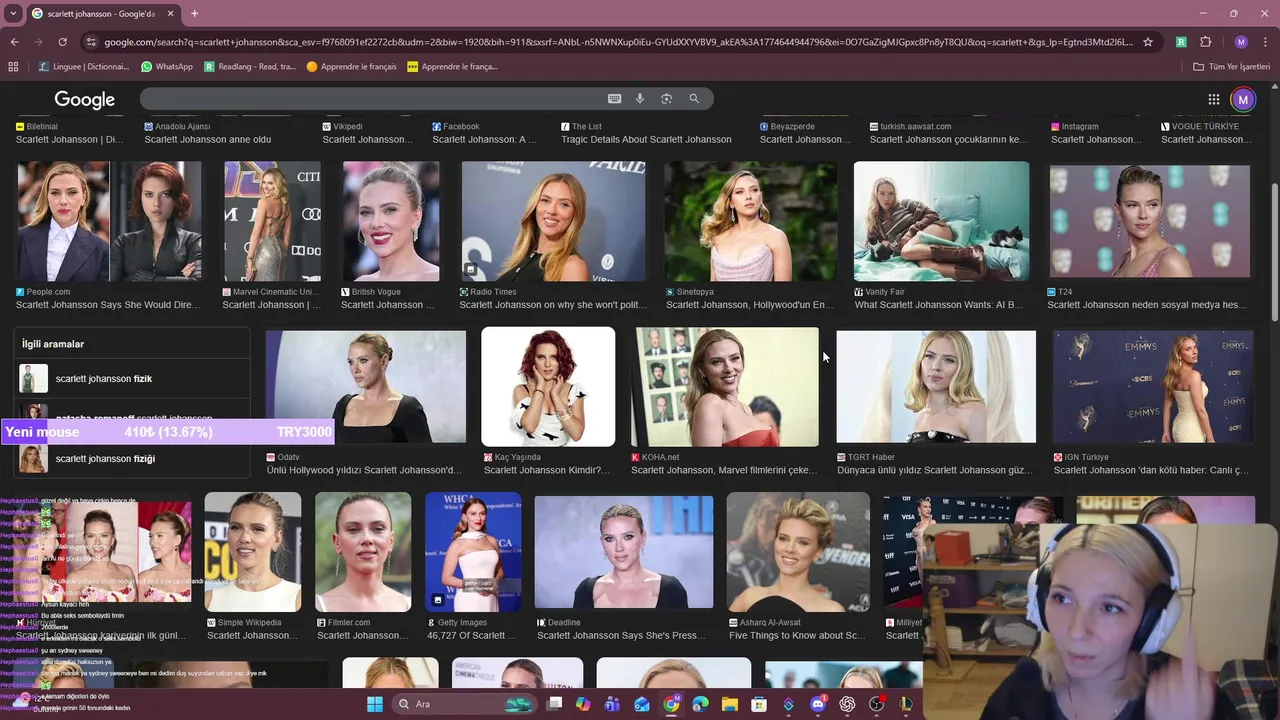This screenshot has width=1280, height=720.
Task: Select related search scarlett johansson fizik
Action: click(x=131, y=379)
